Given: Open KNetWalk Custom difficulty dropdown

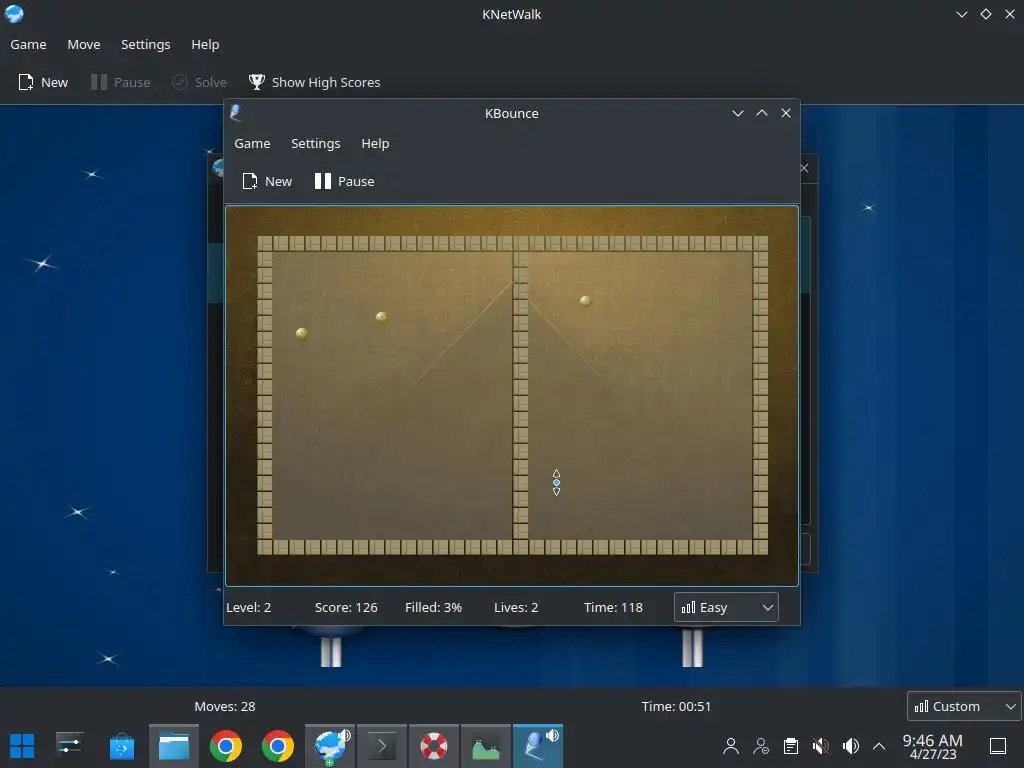Looking at the screenshot, I should [965, 706].
